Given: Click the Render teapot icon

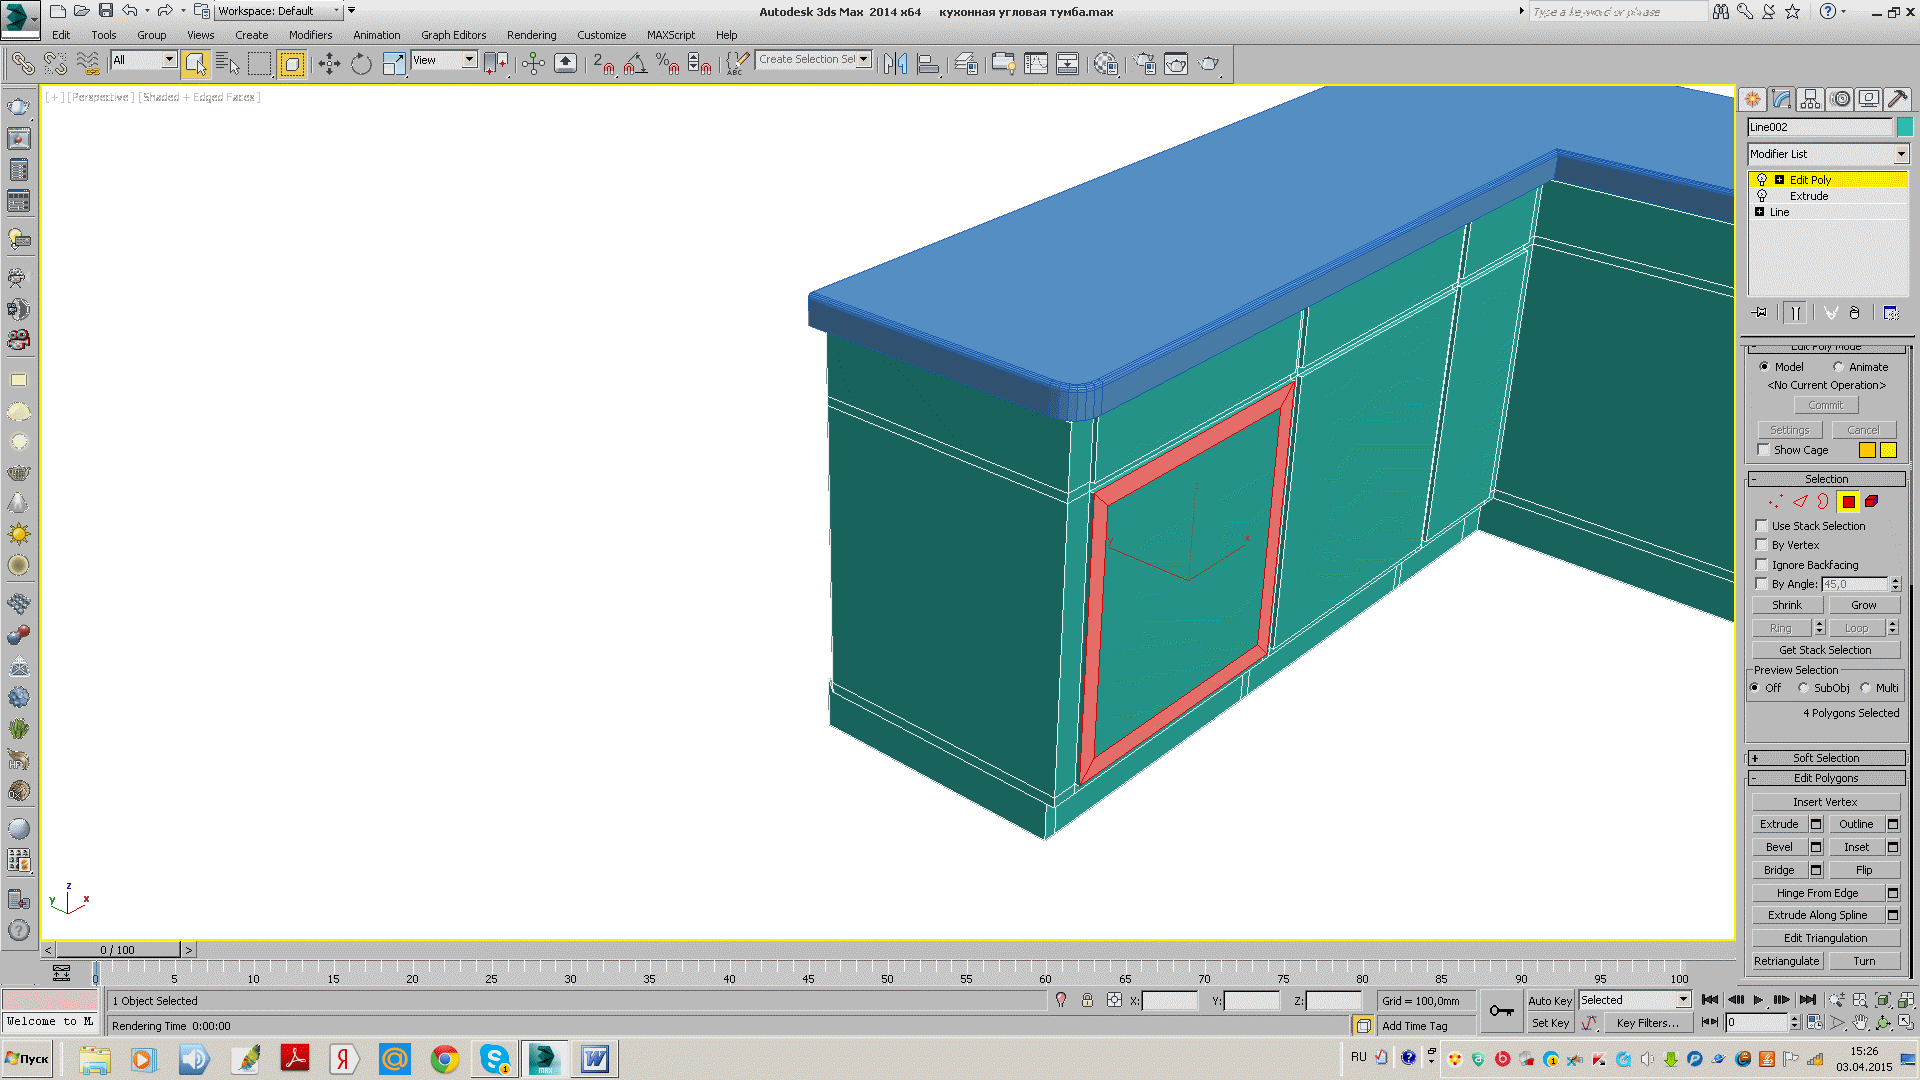Looking at the screenshot, I should [x=1208, y=64].
